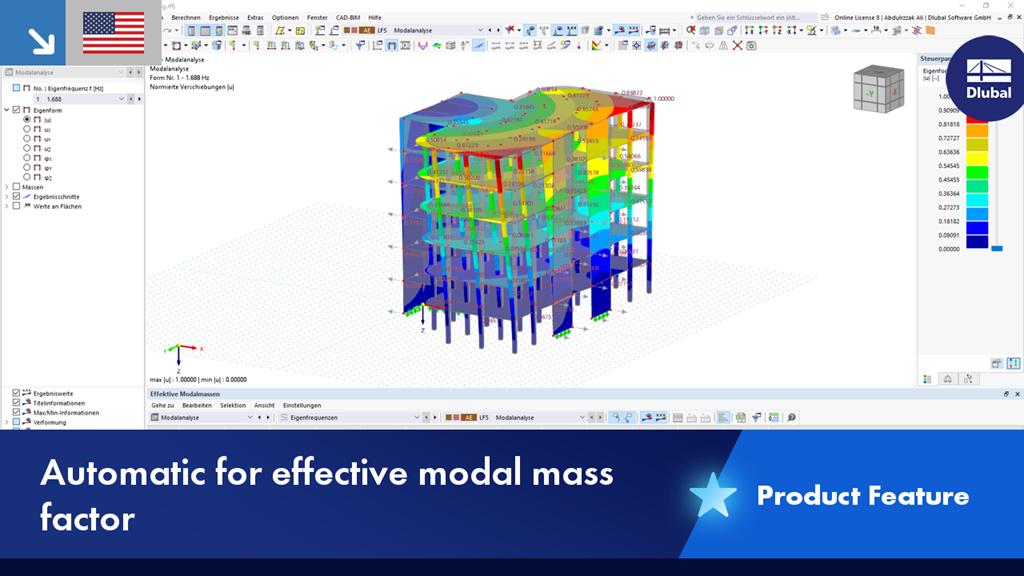Screen dimensions: 1024x576
Task: Open the eigenfrequency number dropdown showing 1.688 Hz
Action: [x=121, y=98]
